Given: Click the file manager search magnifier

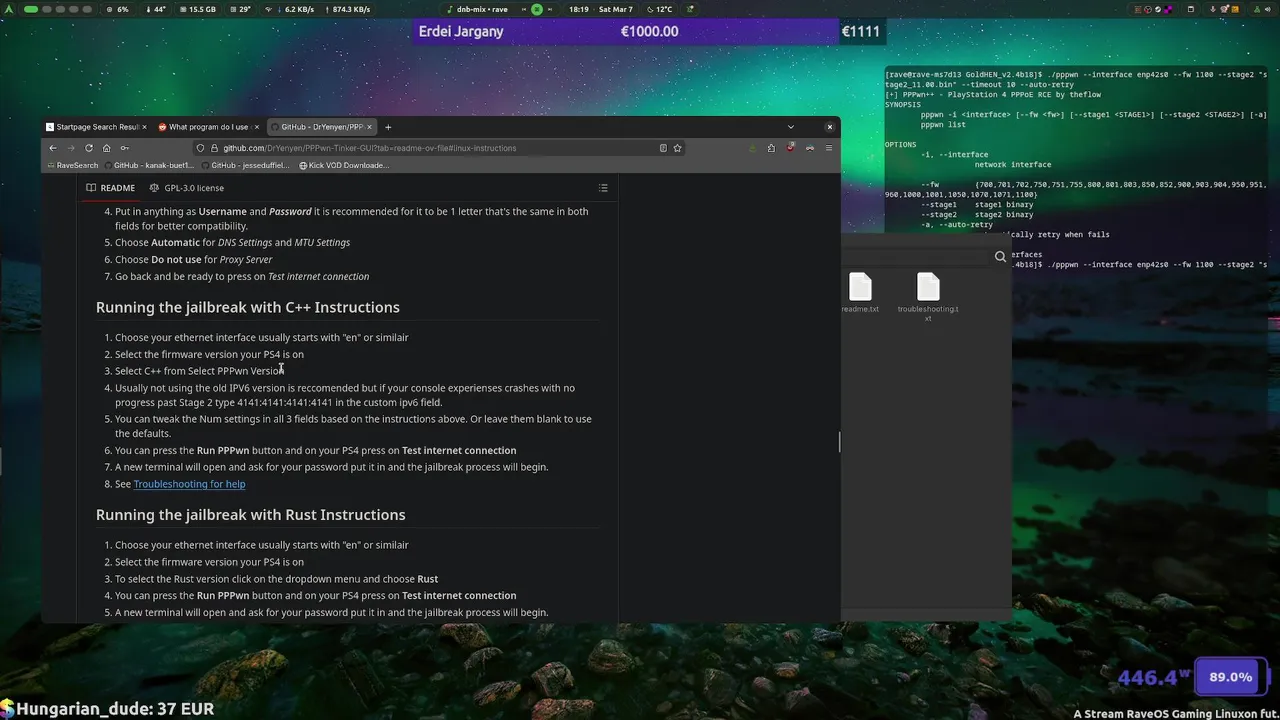Looking at the screenshot, I should point(1000,257).
